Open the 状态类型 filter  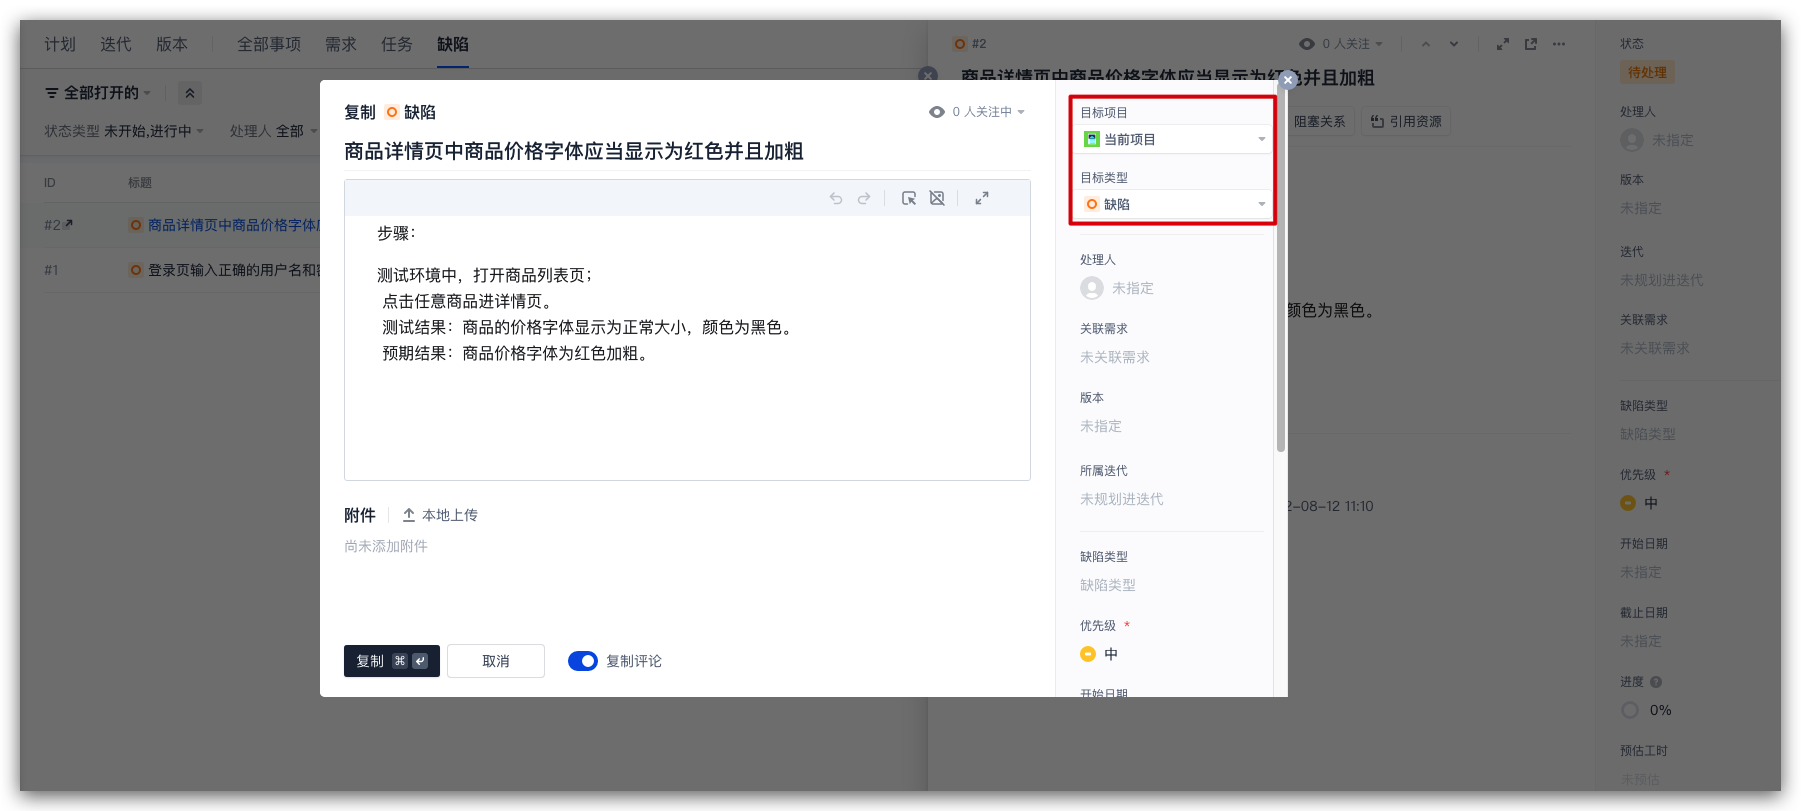(124, 131)
